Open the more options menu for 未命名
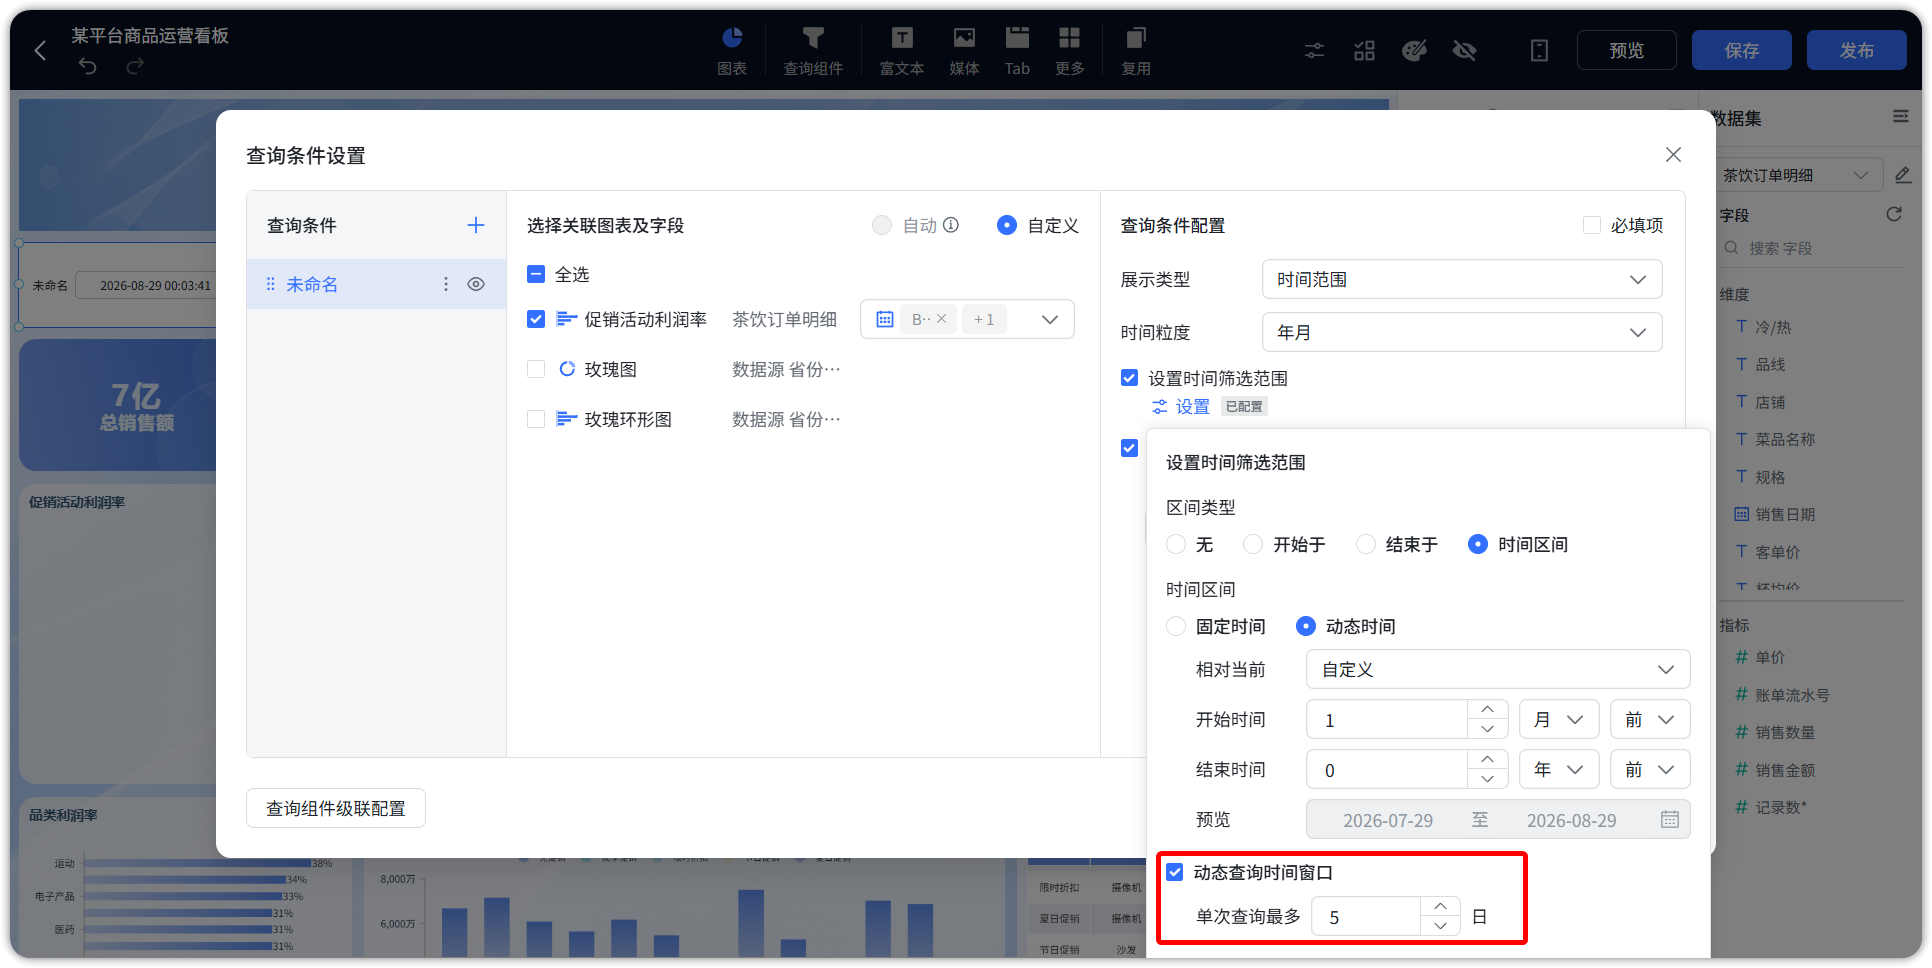 point(446,284)
